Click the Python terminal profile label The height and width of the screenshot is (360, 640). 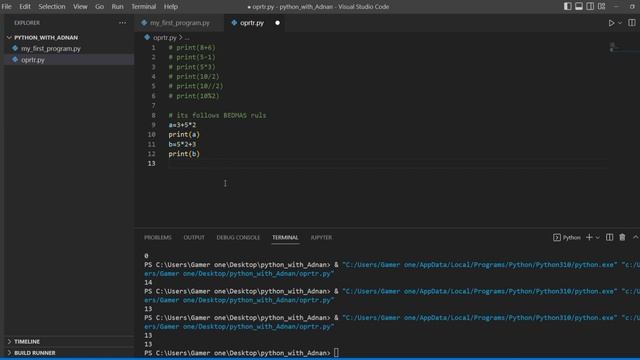567,238
